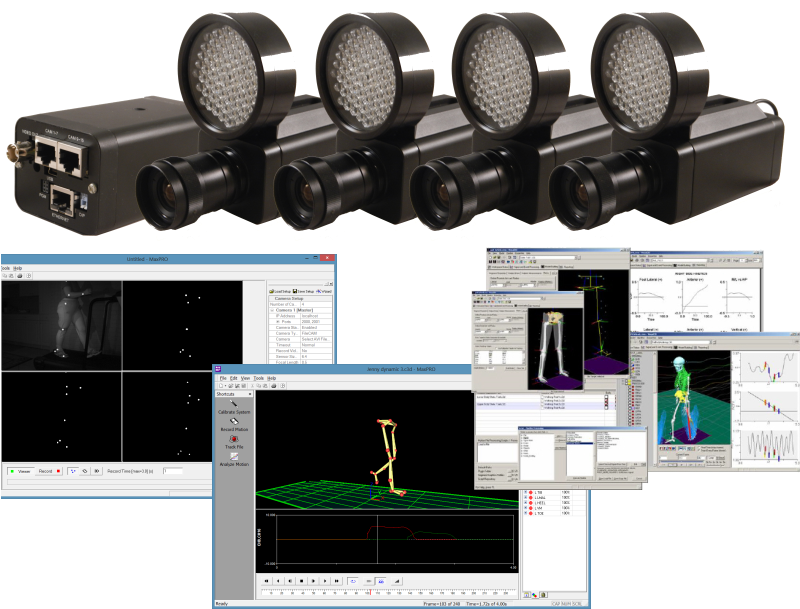Open Model Building tab in skeleton animation window
The image size is (800, 609).
coord(684,347)
